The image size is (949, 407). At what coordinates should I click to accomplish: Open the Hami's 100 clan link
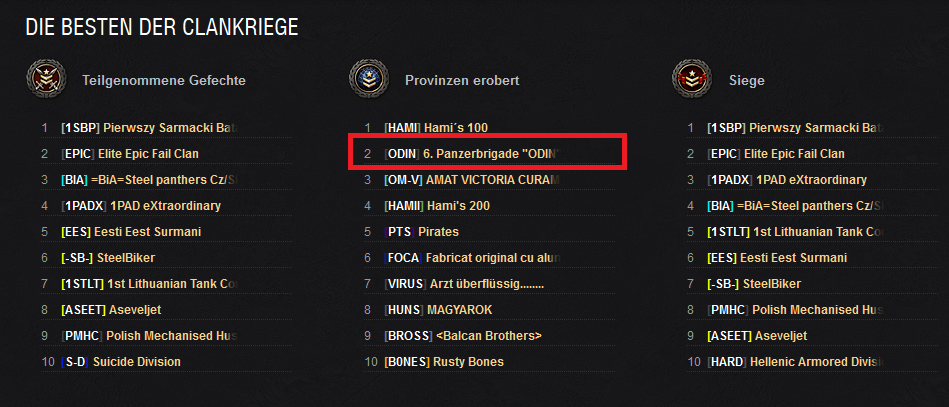click(439, 128)
